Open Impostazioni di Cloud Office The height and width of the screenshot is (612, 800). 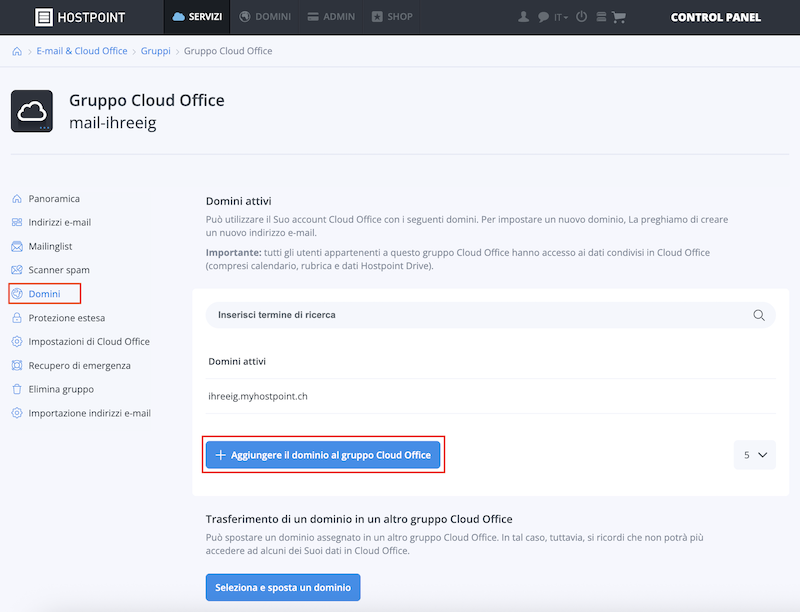pyautogui.click(x=89, y=342)
